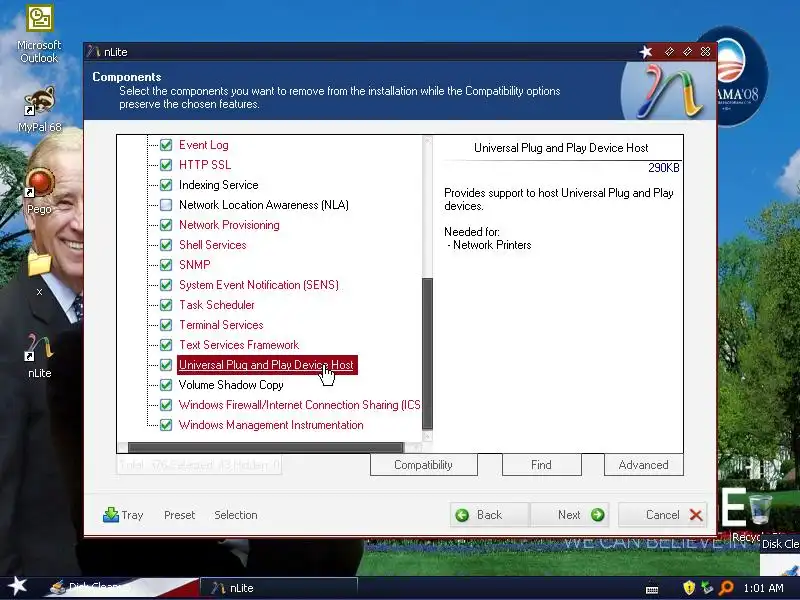The image size is (800, 600).
Task: Open the Selection menu
Action: tap(236, 515)
